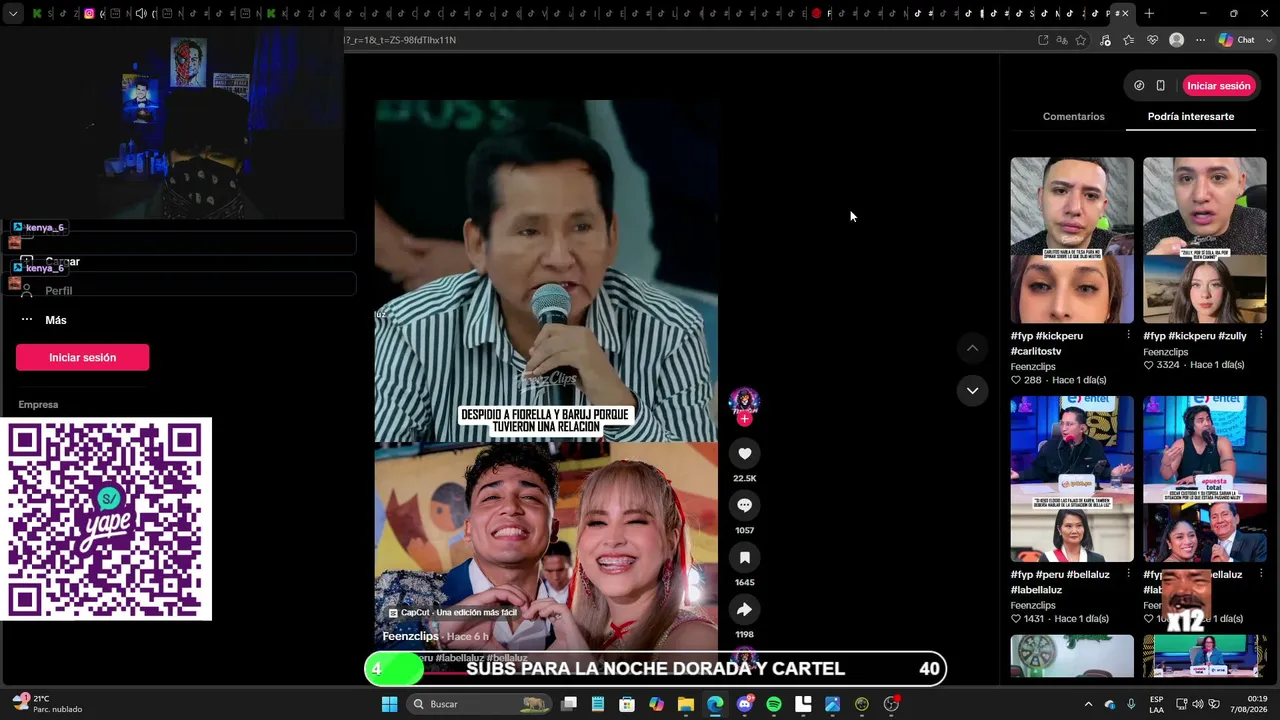Click Iniciar sesión in the top right
Viewport: 1280px width, 720px height.
(x=1219, y=86)
